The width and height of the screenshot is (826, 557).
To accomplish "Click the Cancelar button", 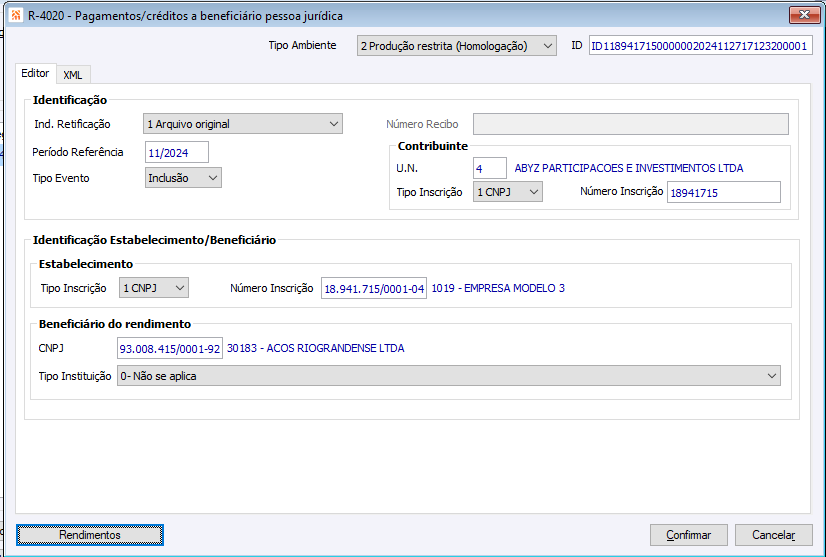I will pyautogui.click(x=773, y=535).
